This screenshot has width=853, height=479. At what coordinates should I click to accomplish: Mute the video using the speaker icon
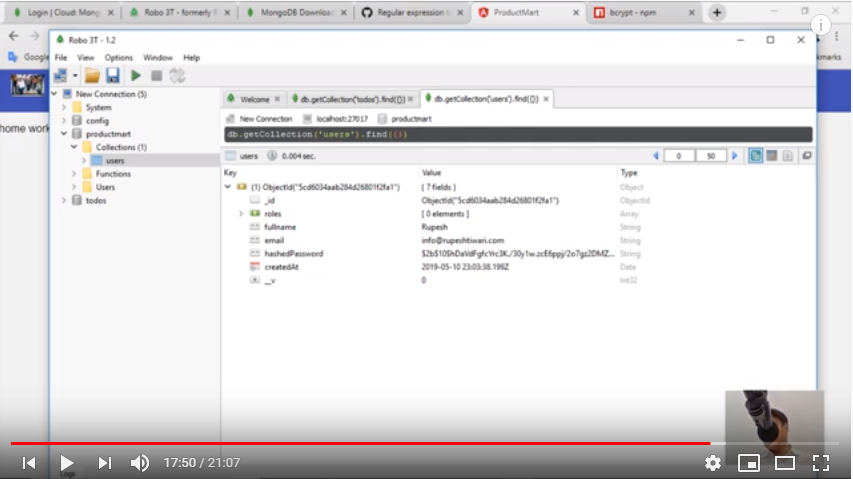(x=140, y=462)
